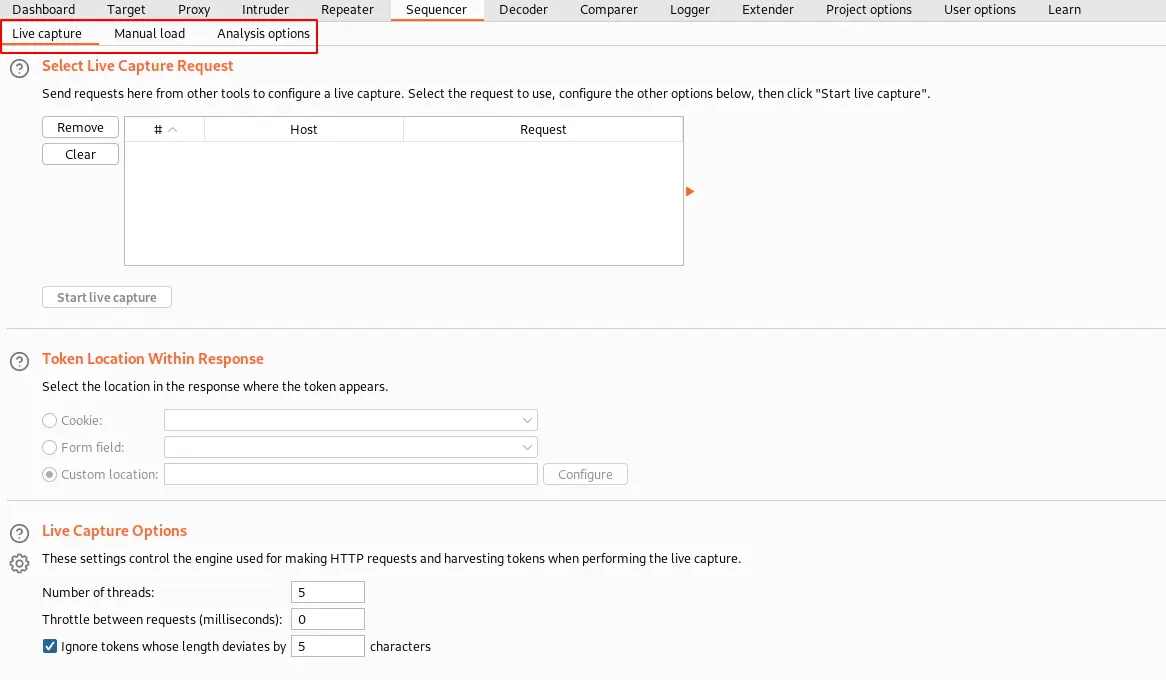The image size is (1166, 680).
Task: Choose the Custom location radio option
Action: 50,474
